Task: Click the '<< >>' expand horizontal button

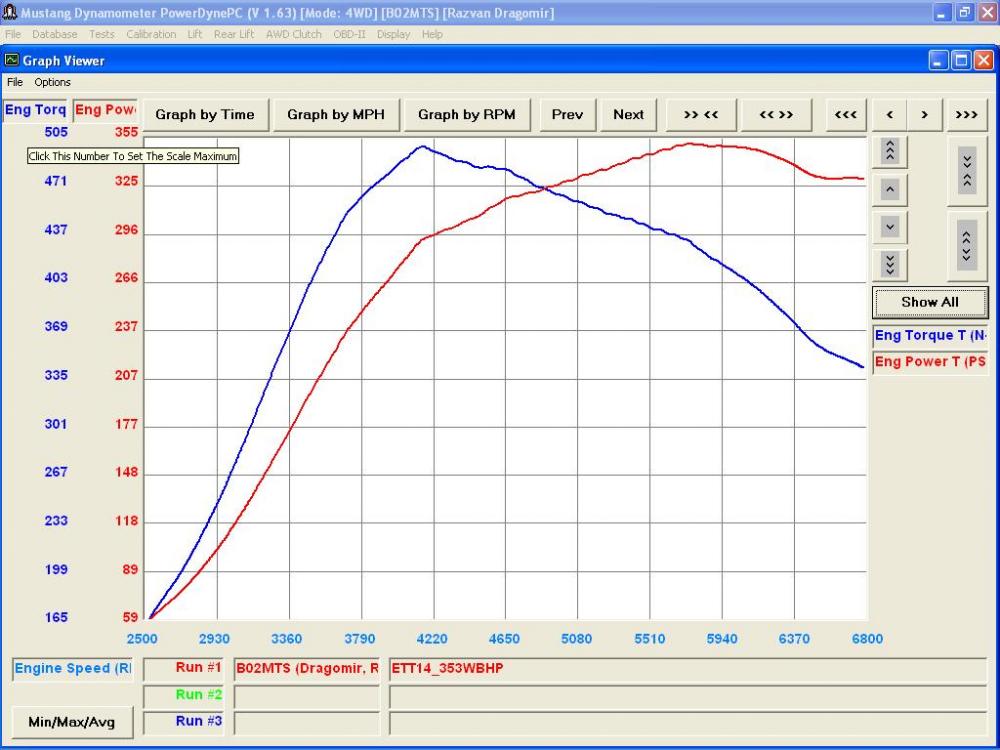Action: point(776,115)
